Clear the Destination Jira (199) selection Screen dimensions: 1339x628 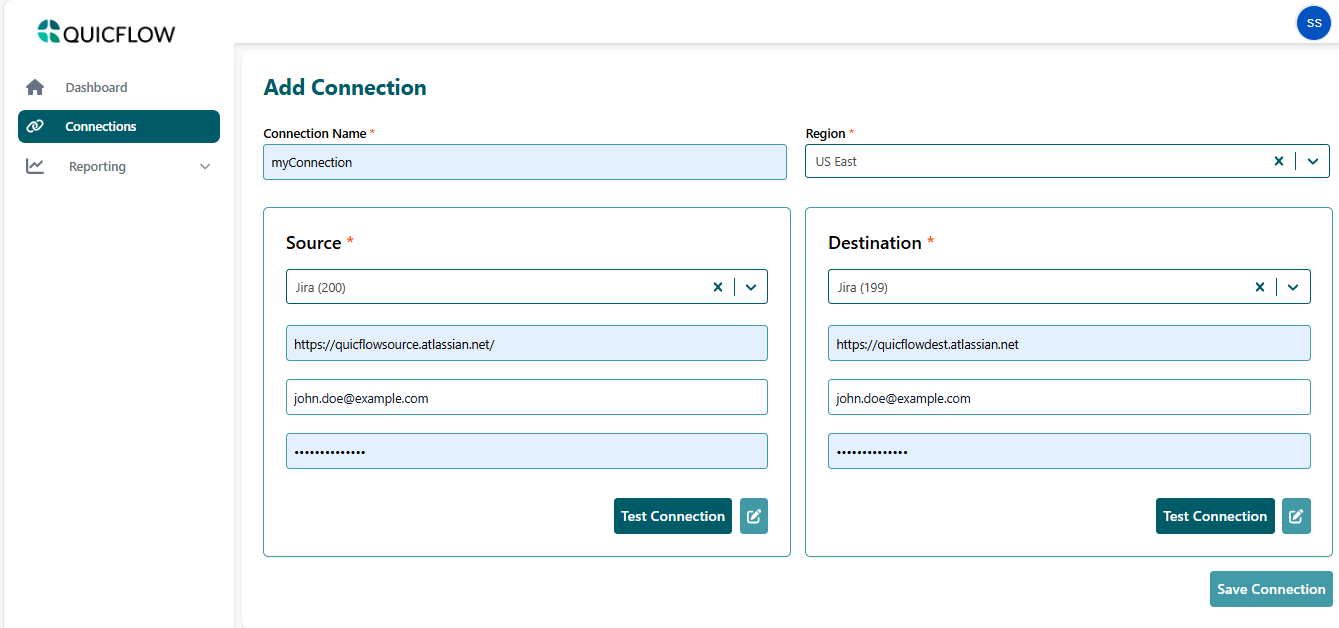(x=1260, y=287)
